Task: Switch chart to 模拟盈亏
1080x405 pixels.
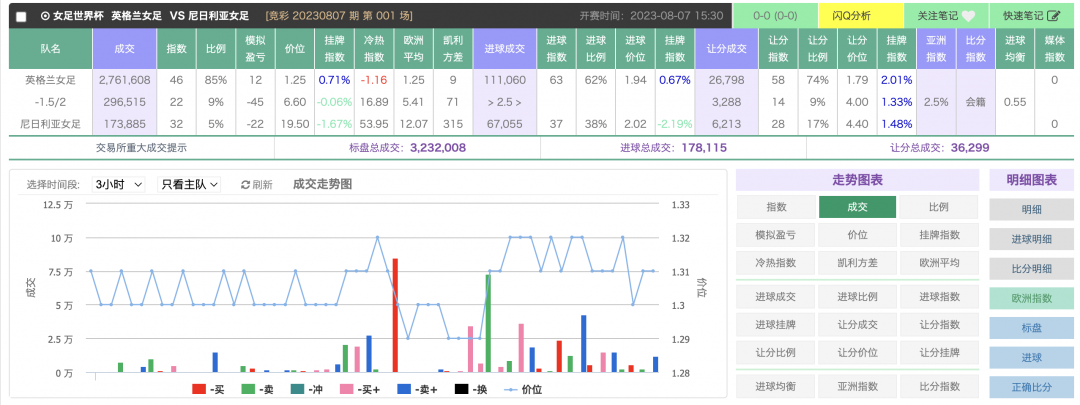Action: point(776,235)
